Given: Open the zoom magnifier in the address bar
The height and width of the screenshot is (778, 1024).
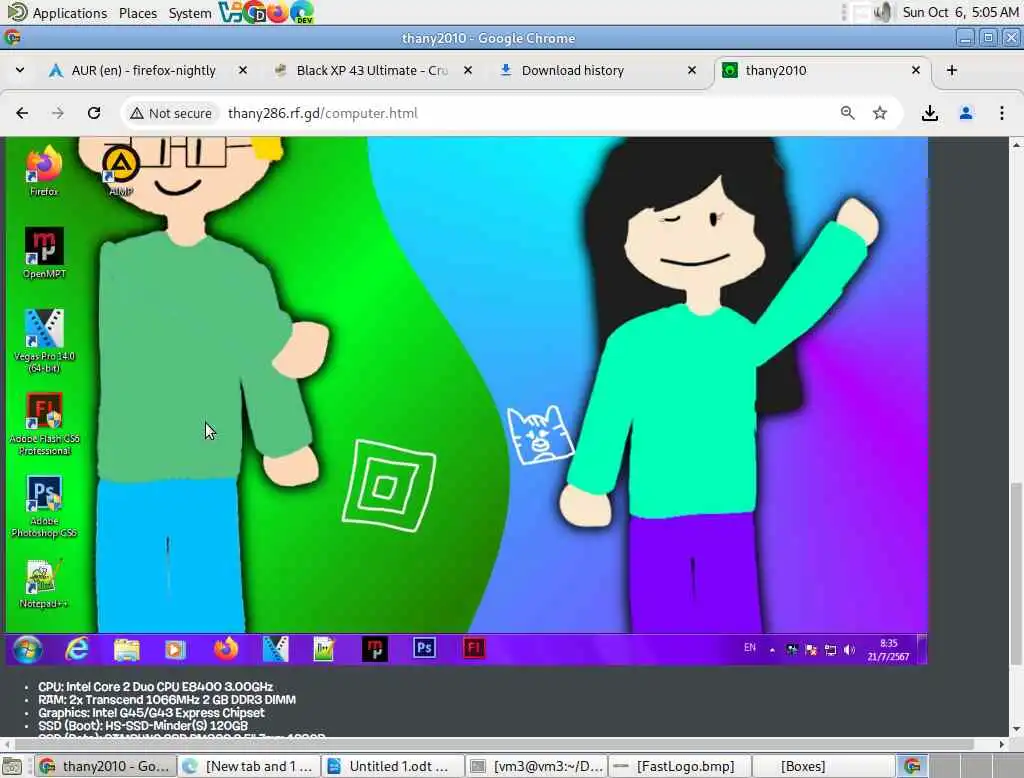Looking at the screenshot, I should click(x=847, y=113).
